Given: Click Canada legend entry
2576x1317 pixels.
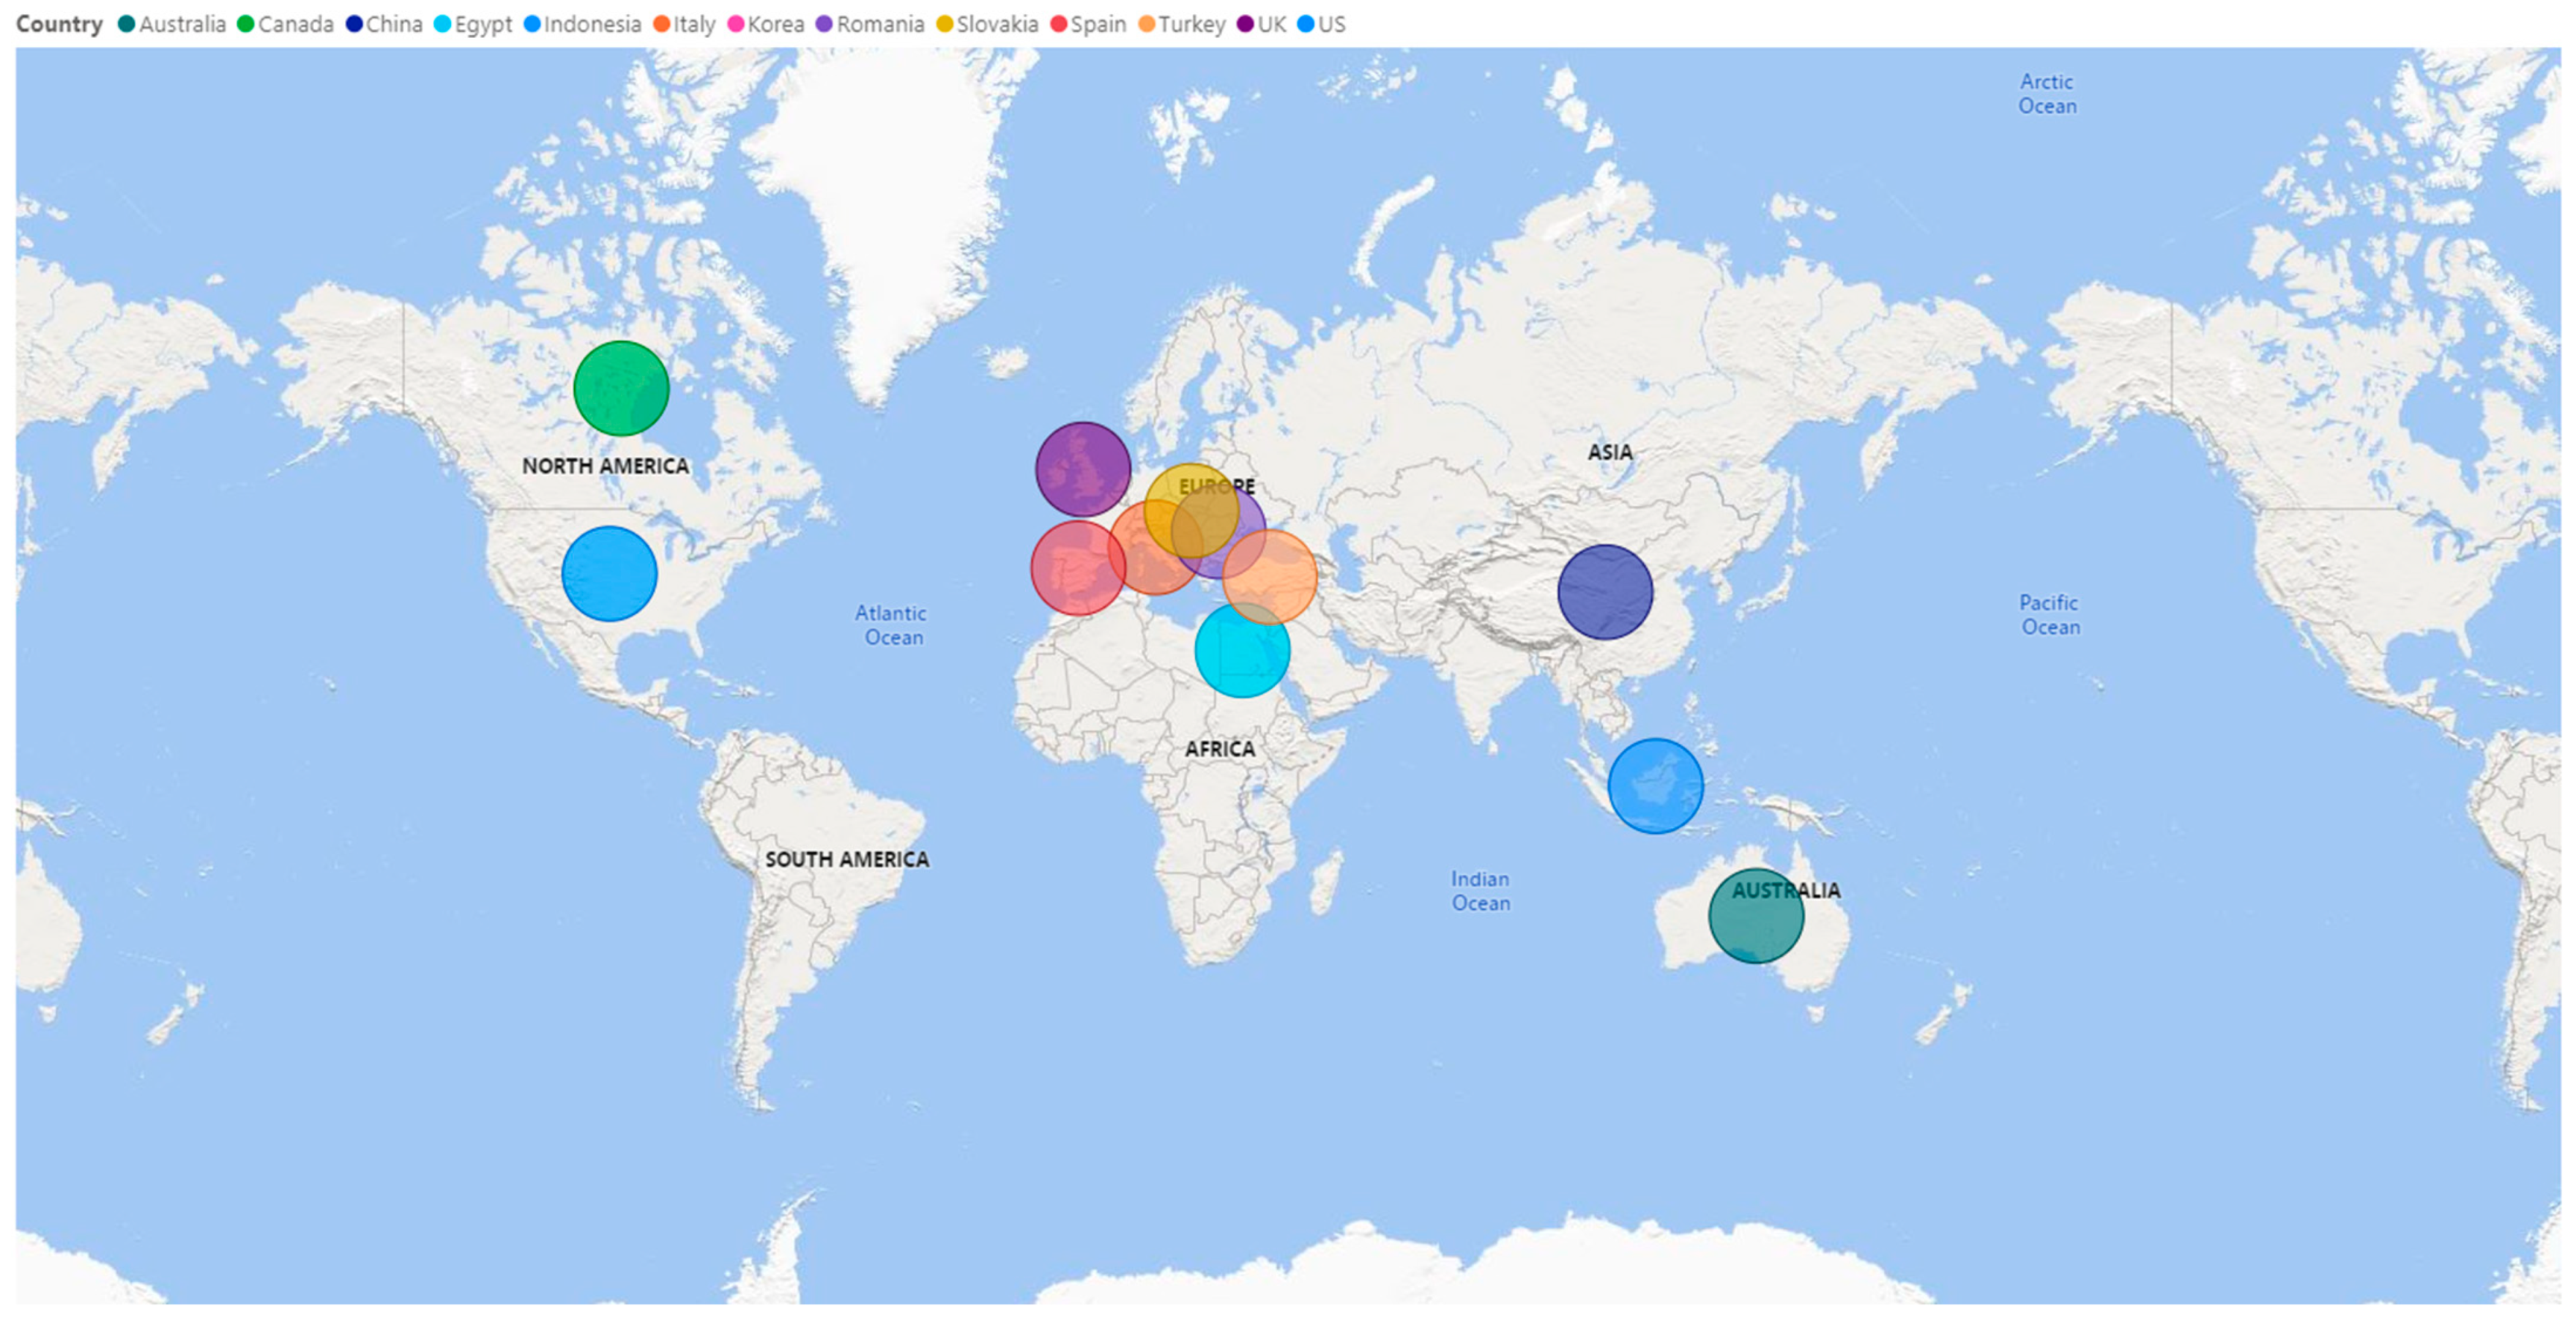Looking at the screenshot, I should pos(295,24).
